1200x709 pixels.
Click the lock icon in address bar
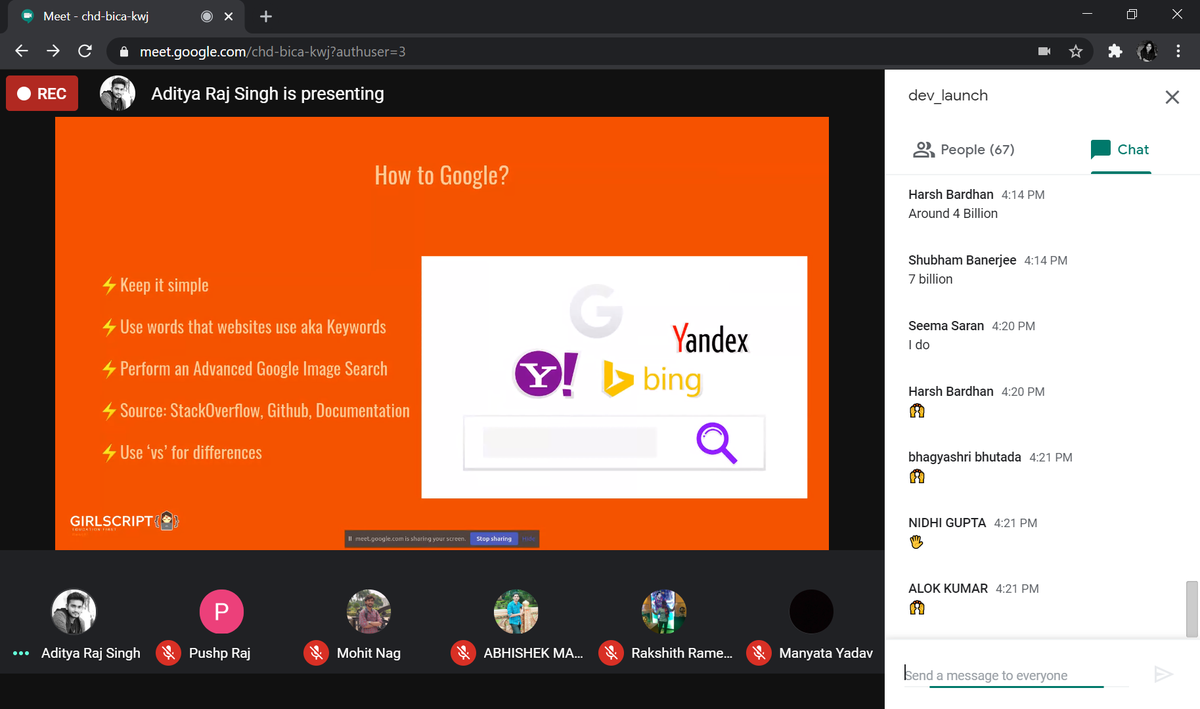(124, 51)
